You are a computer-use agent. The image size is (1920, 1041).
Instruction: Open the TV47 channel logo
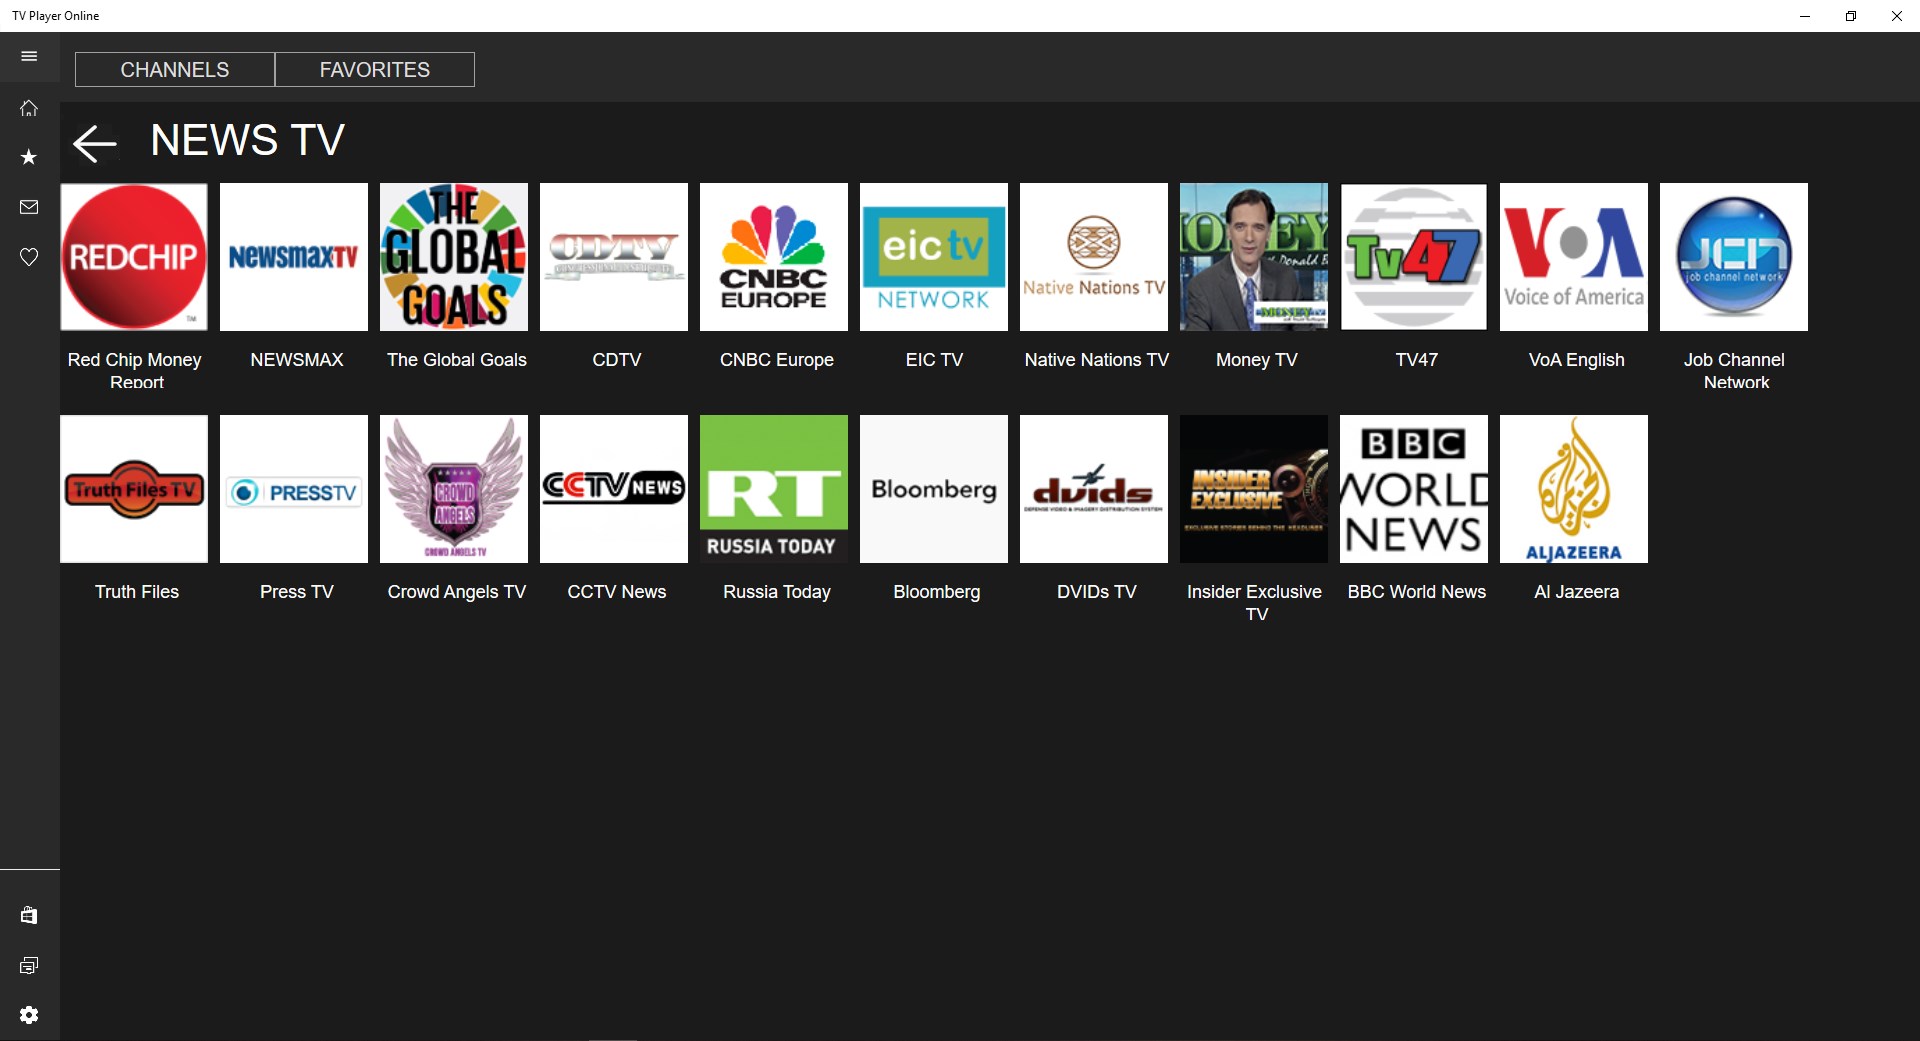(1414, 257)
